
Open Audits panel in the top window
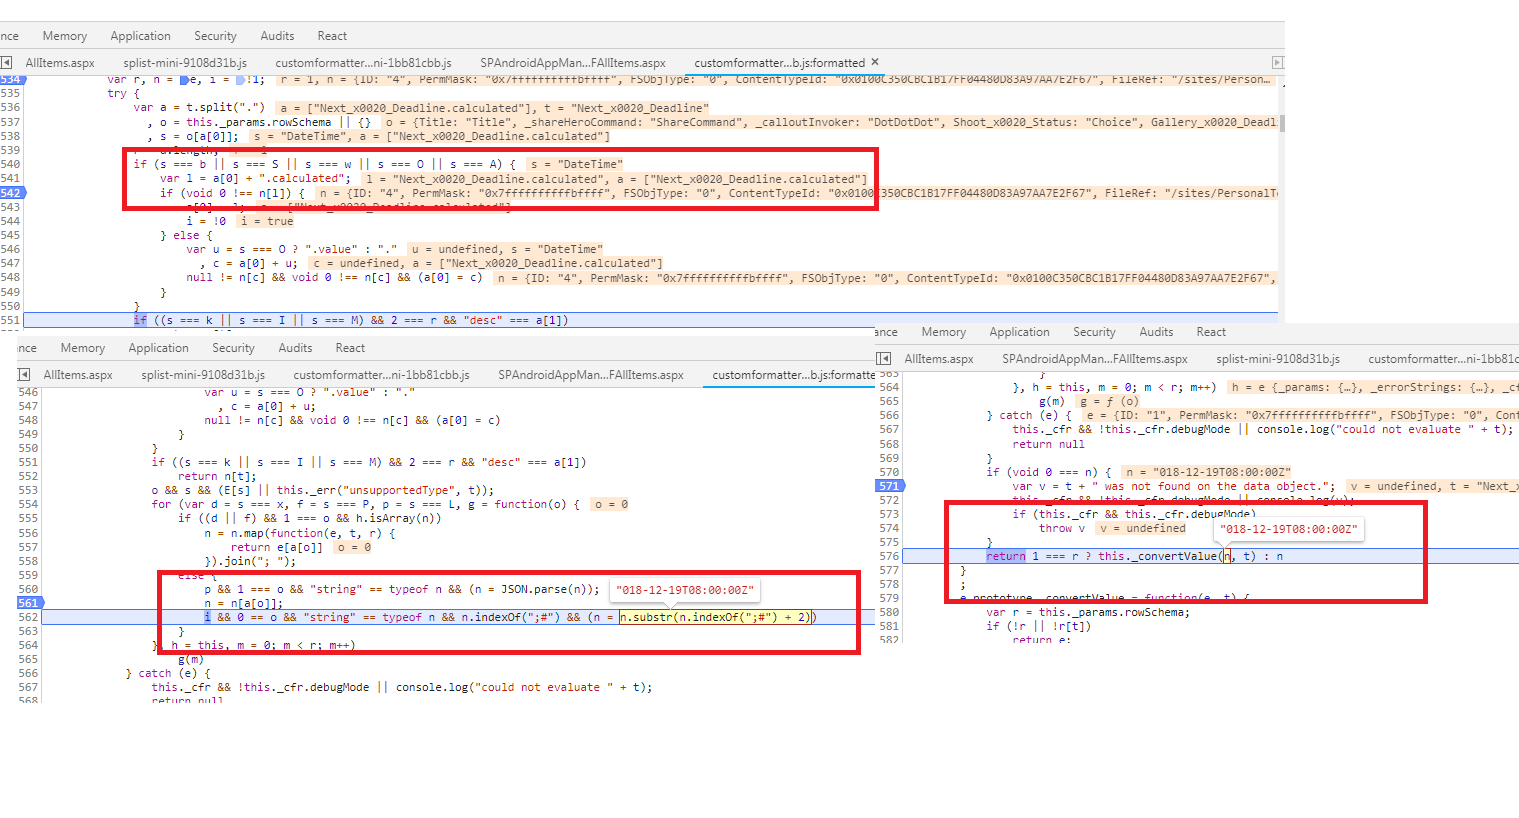click(277, 36)
